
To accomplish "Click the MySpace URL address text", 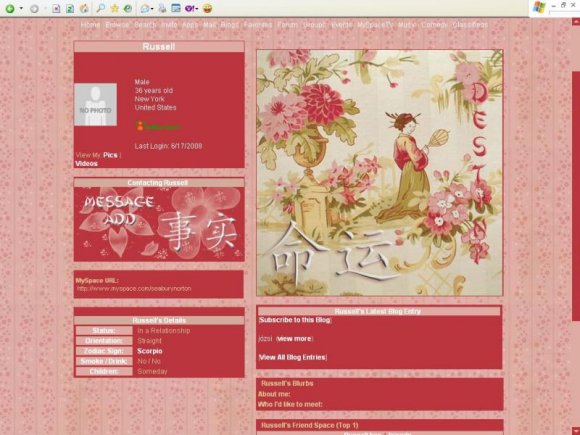I will (x=134, y=289).
